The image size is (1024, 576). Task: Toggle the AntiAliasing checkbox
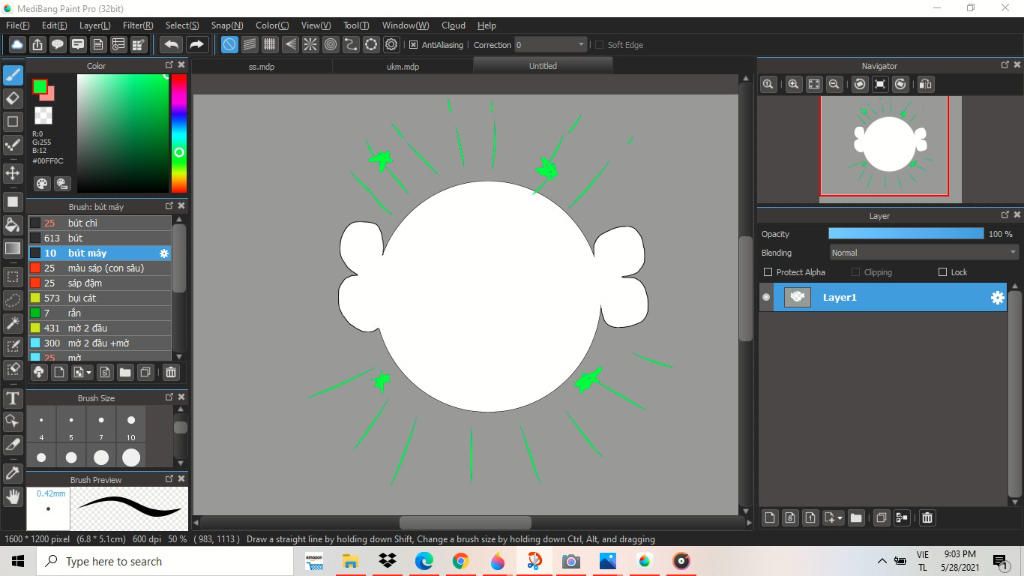click(x=413, y=45)
